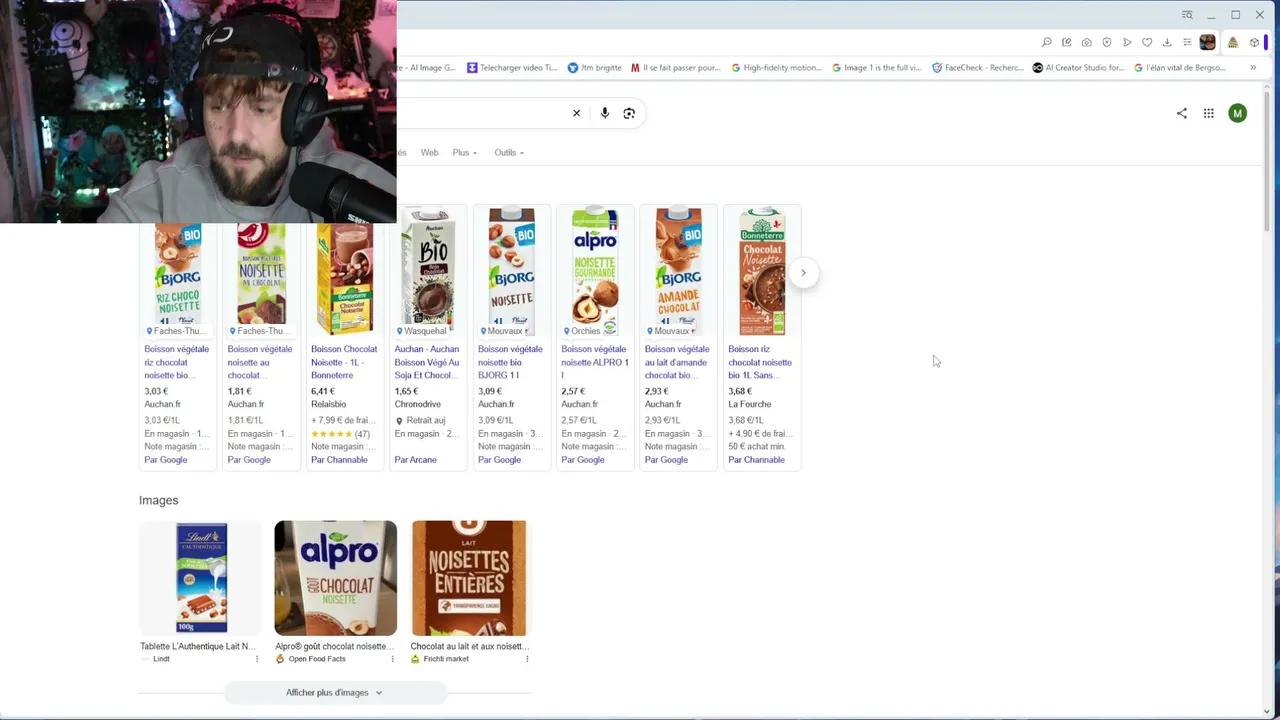1280x720 pixels.
Task: Click the Images section heading
Action: [x=159, y=500]
